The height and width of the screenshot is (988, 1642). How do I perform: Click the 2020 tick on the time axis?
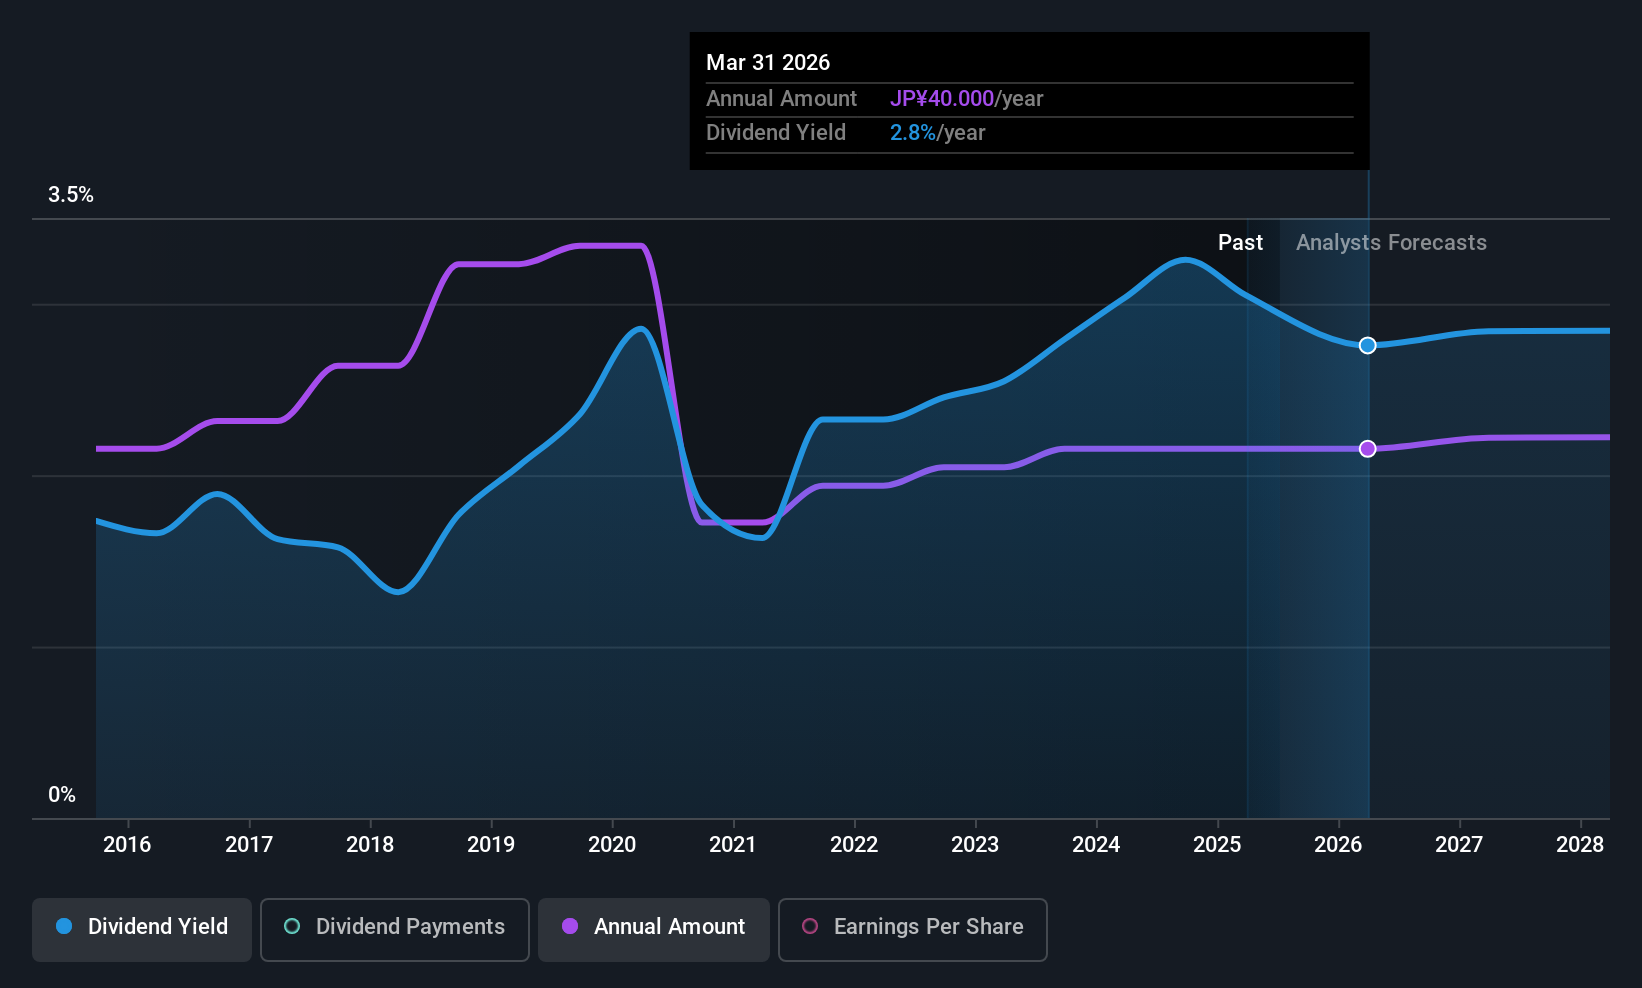click(x=612, y=844)
